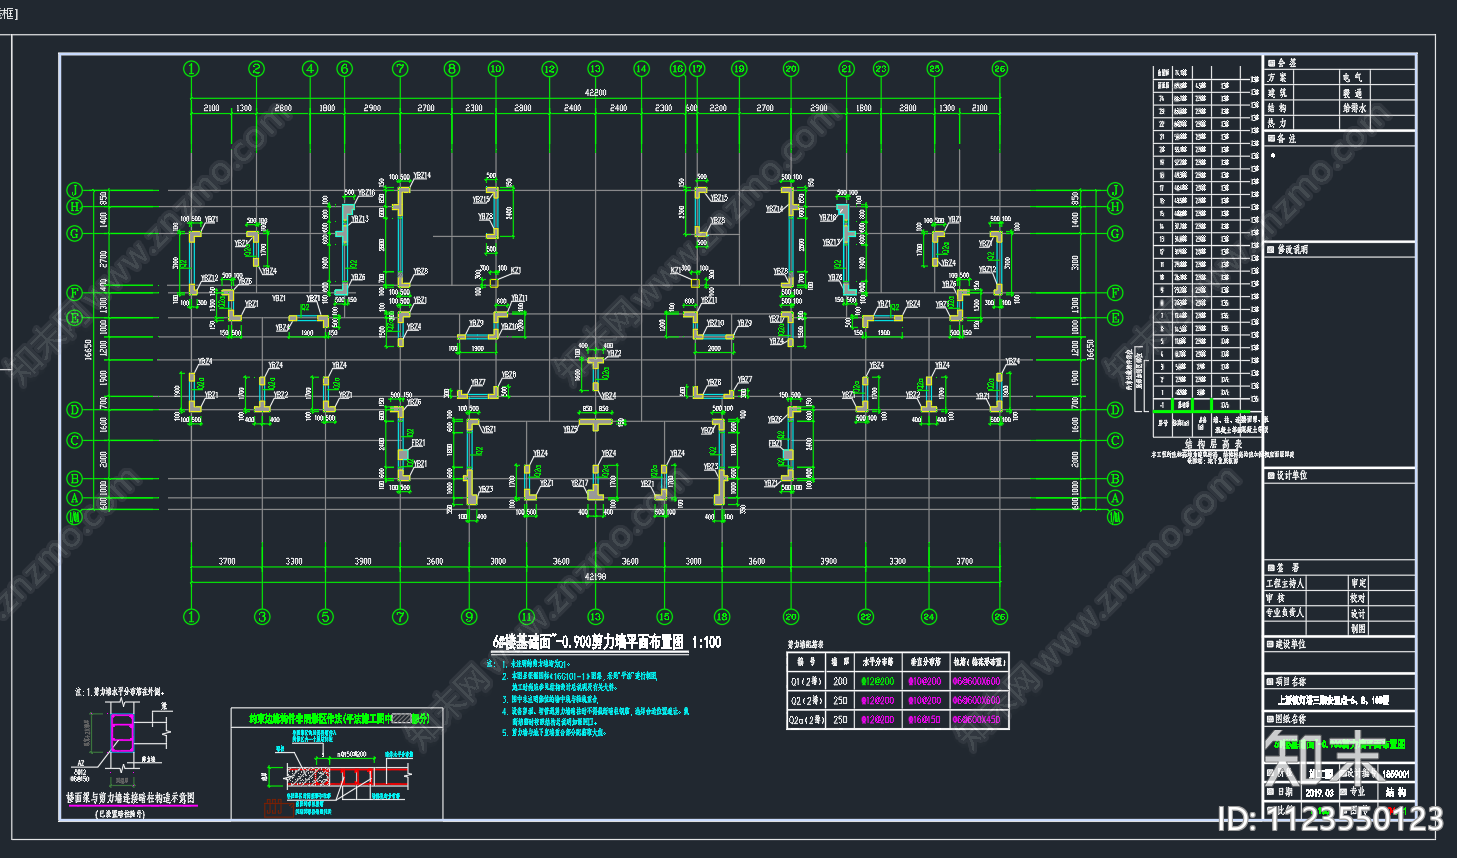Select grid axis bubble 6
Image resolution: width=1457 pixels, height=858 pixels.
[345, 69]
